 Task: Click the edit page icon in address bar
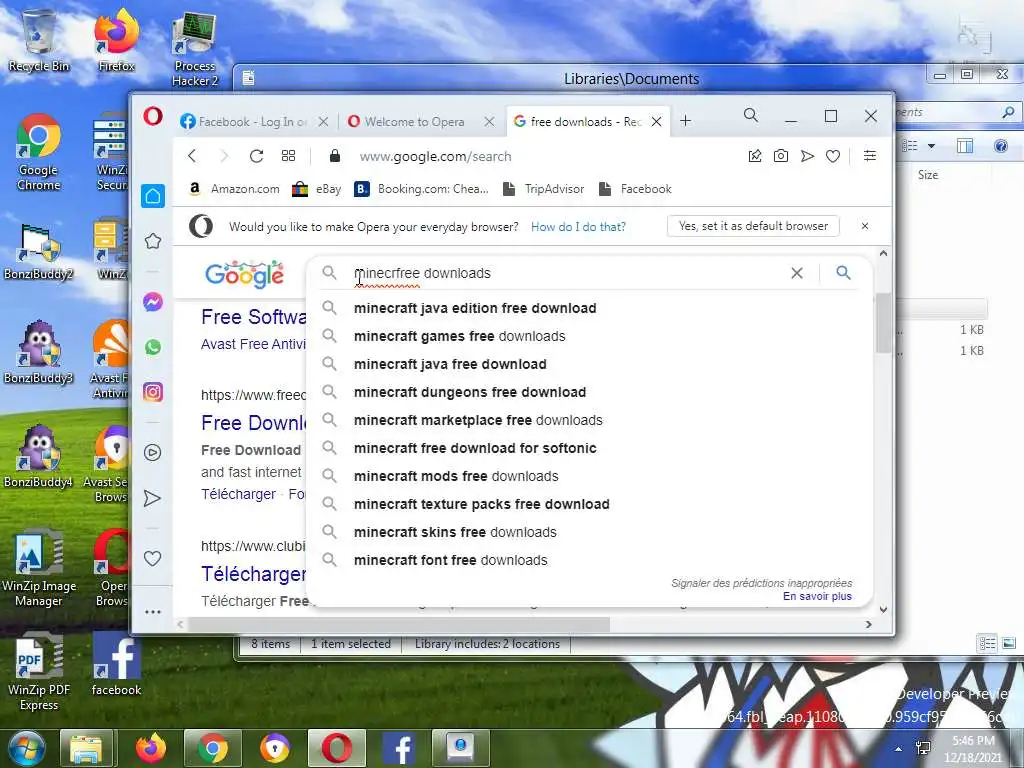click(x=755, y=155)
